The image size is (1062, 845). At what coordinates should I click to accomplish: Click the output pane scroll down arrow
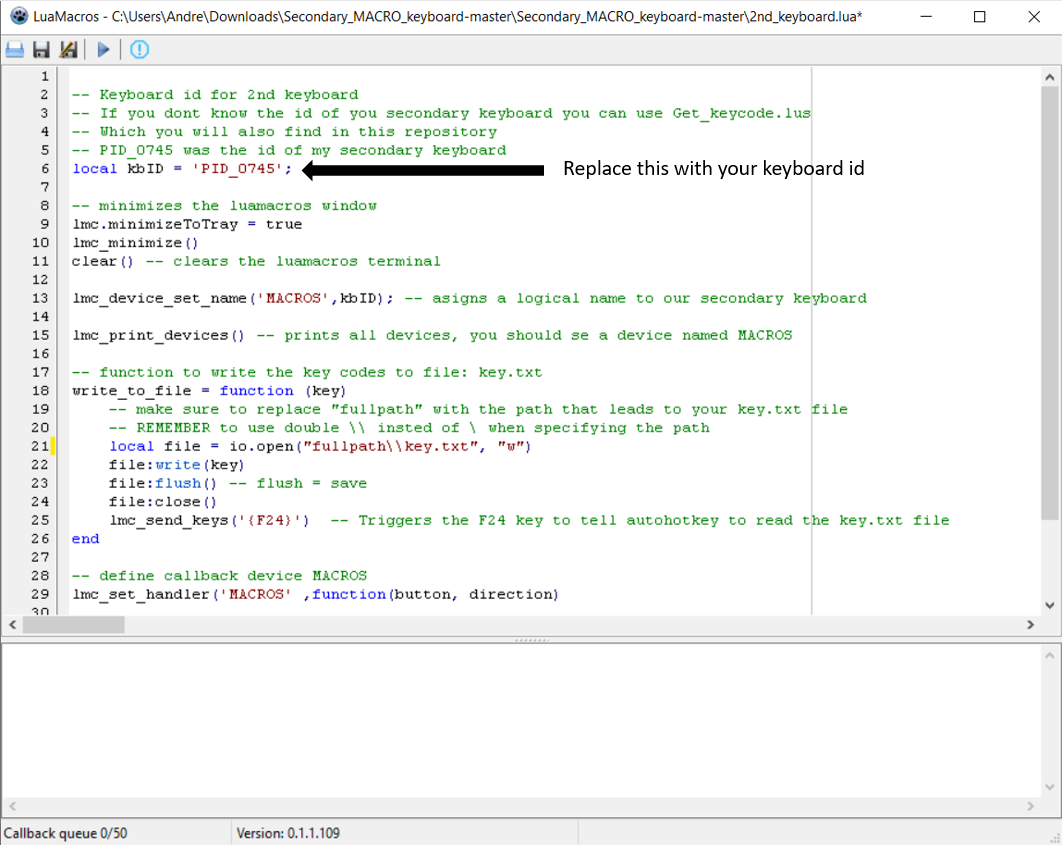[1050, 787]
